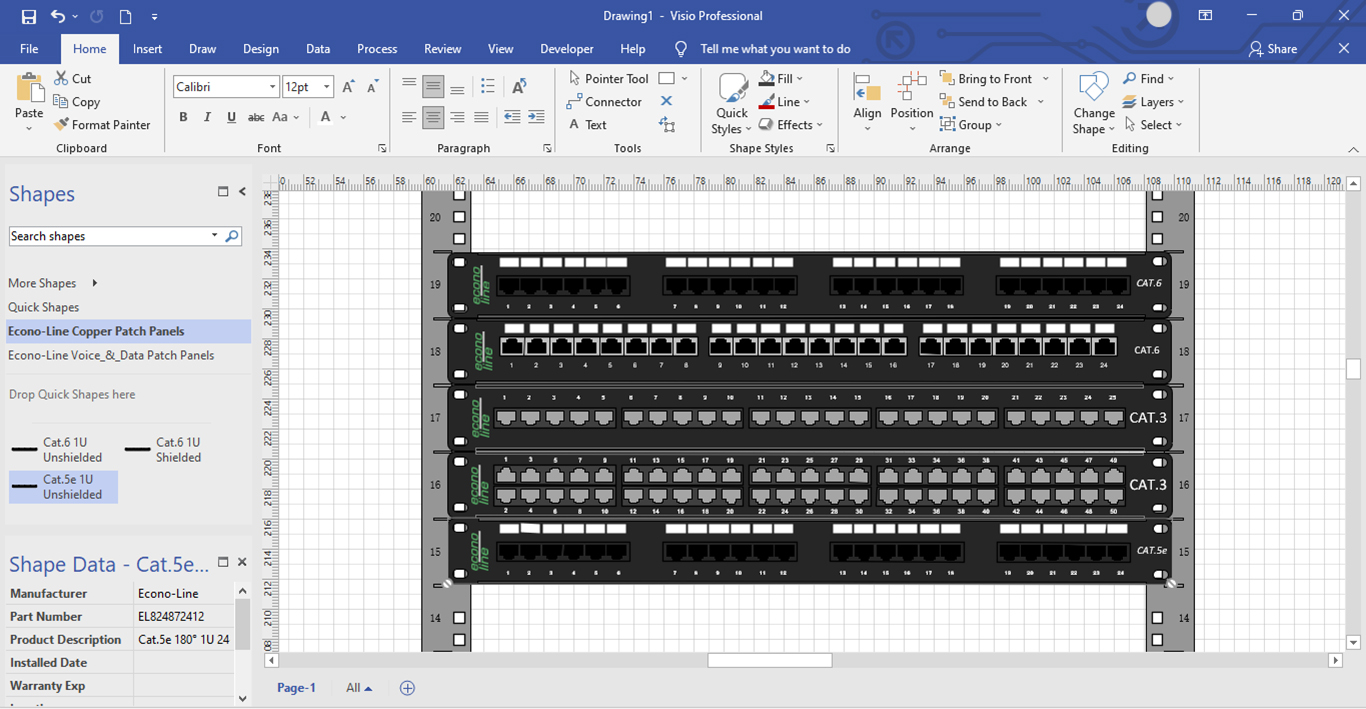
Task: Click the Format Painter tool
Action: point(102,125)
